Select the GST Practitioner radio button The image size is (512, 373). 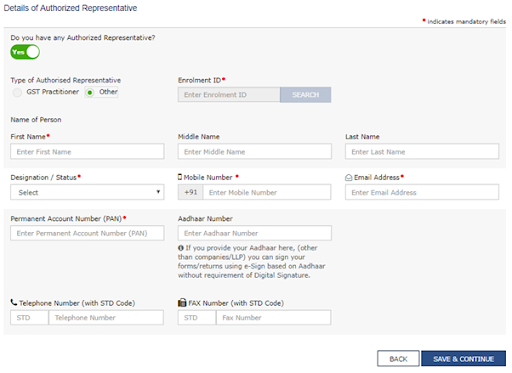point(17,92)
